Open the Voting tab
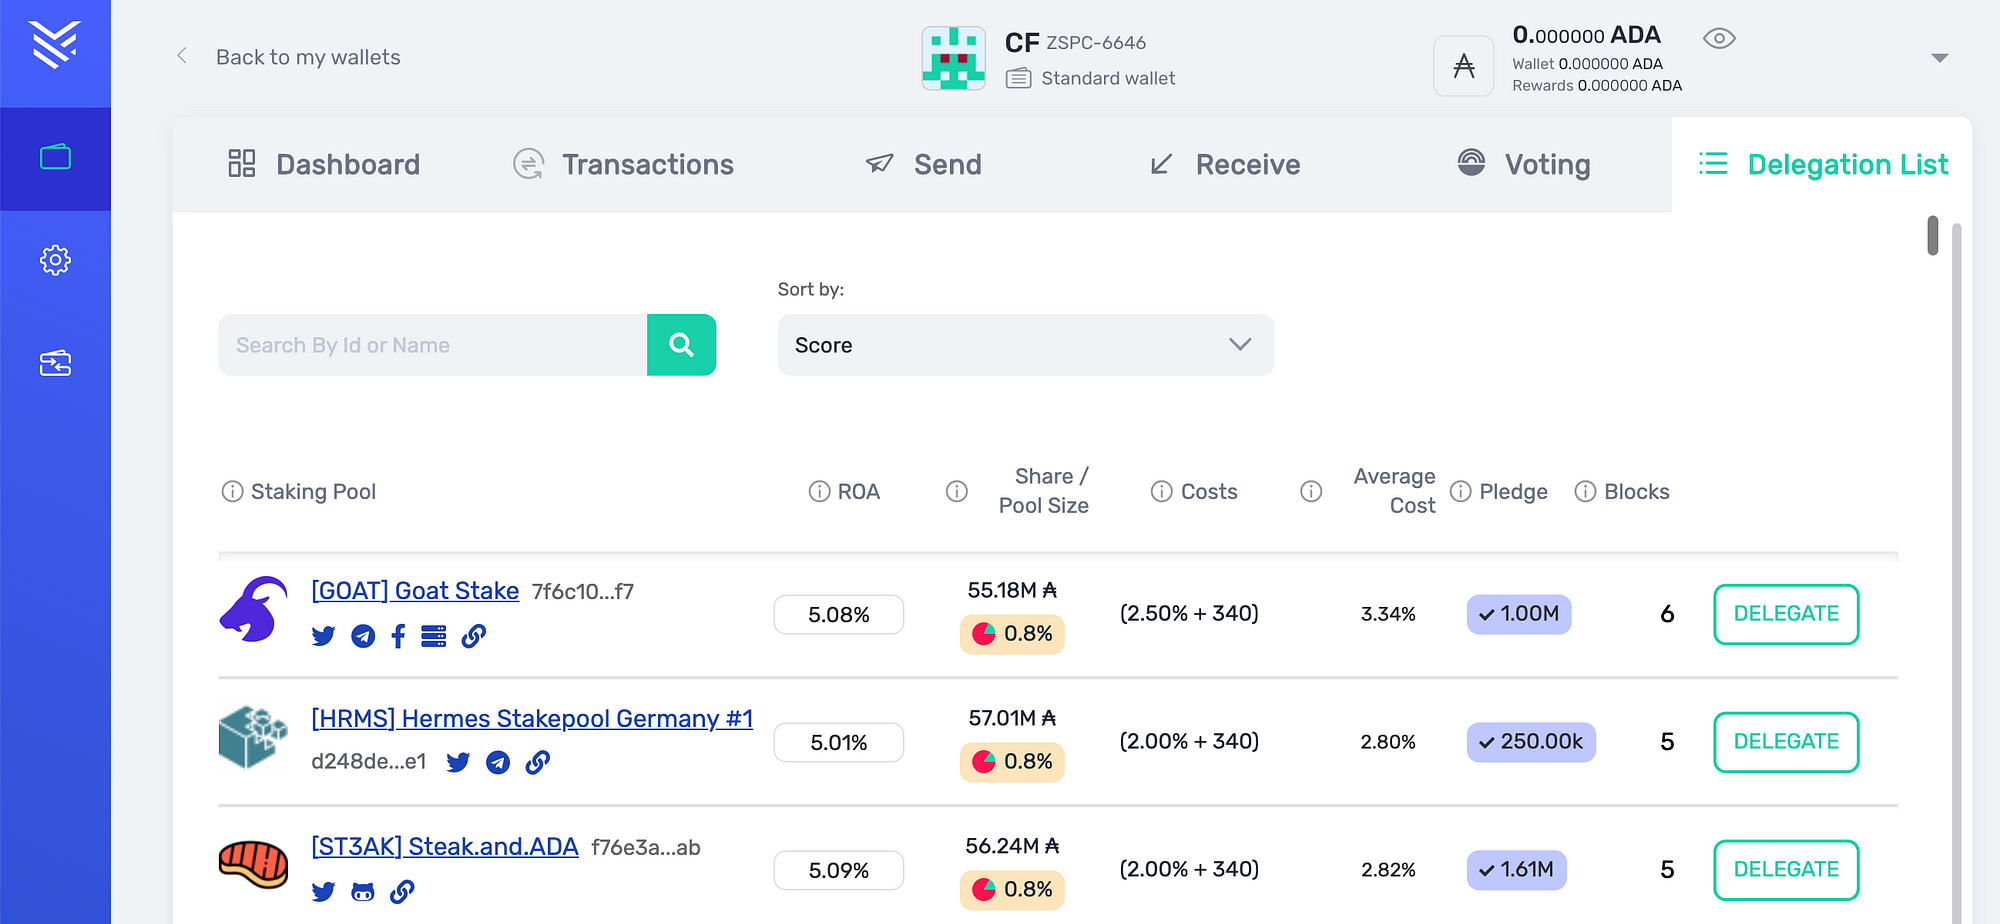This screenshot has height=924, width=2000. click(x=1523, y=164)
